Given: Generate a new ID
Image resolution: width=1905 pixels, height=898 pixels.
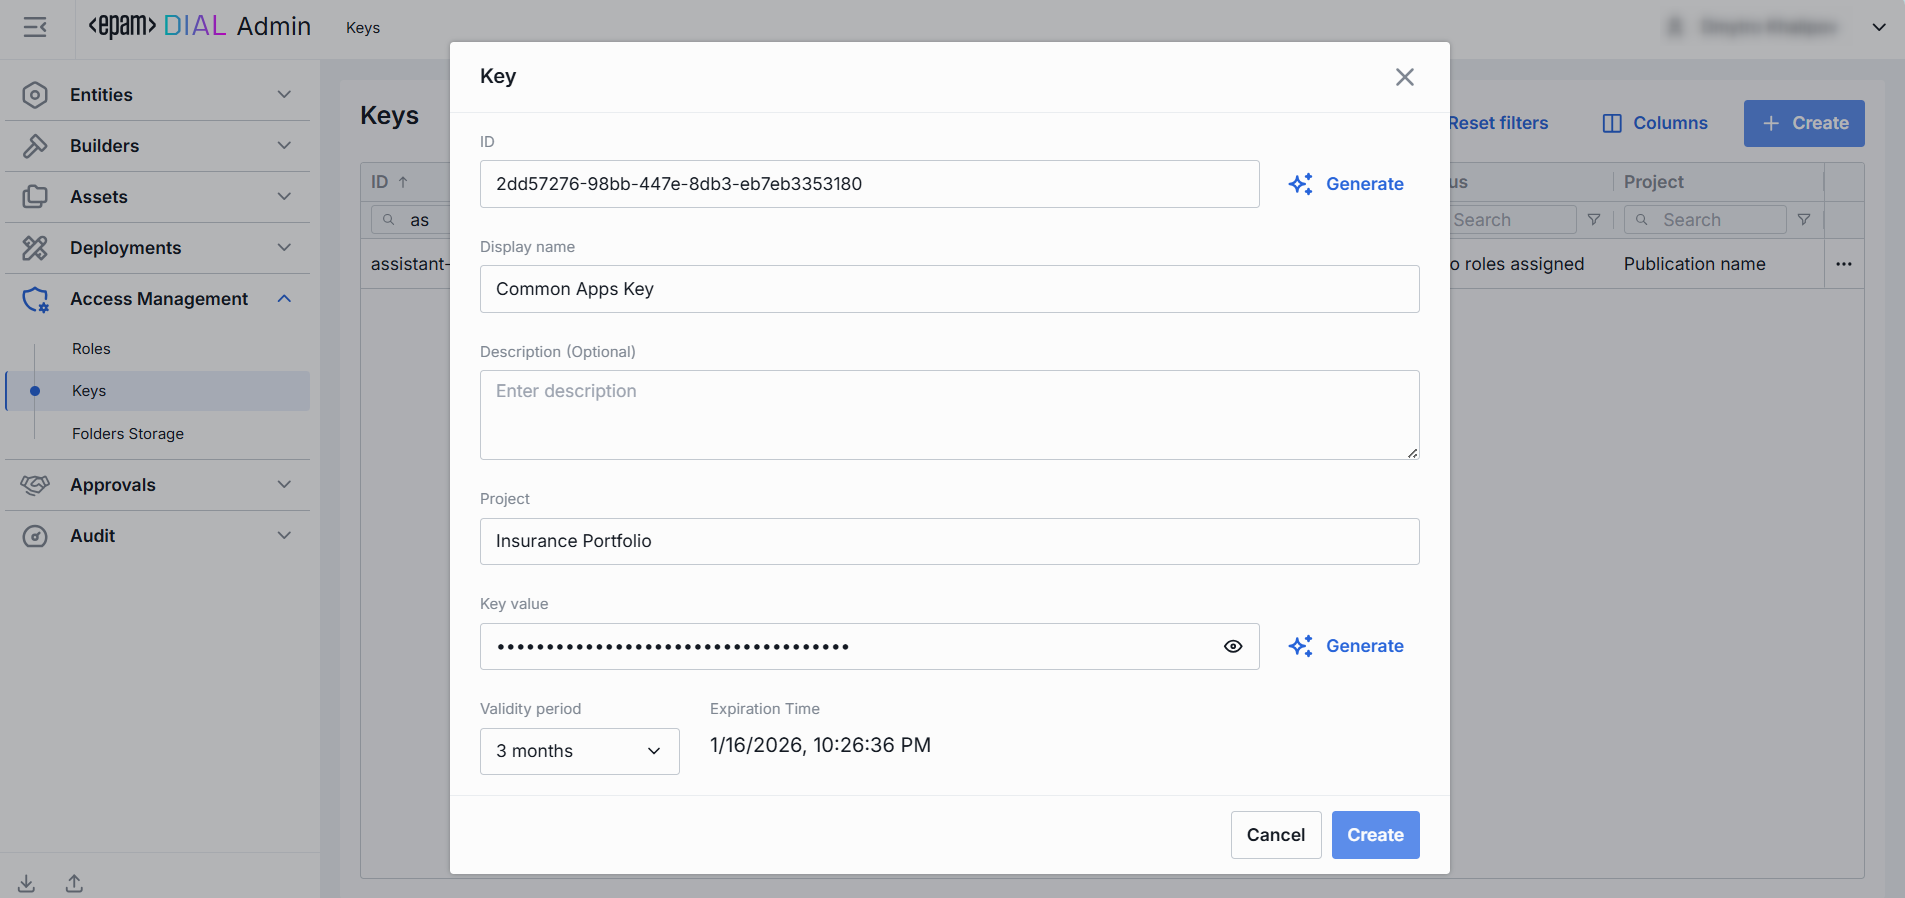Looking at the screenshot, I should tap(1346, 184).
